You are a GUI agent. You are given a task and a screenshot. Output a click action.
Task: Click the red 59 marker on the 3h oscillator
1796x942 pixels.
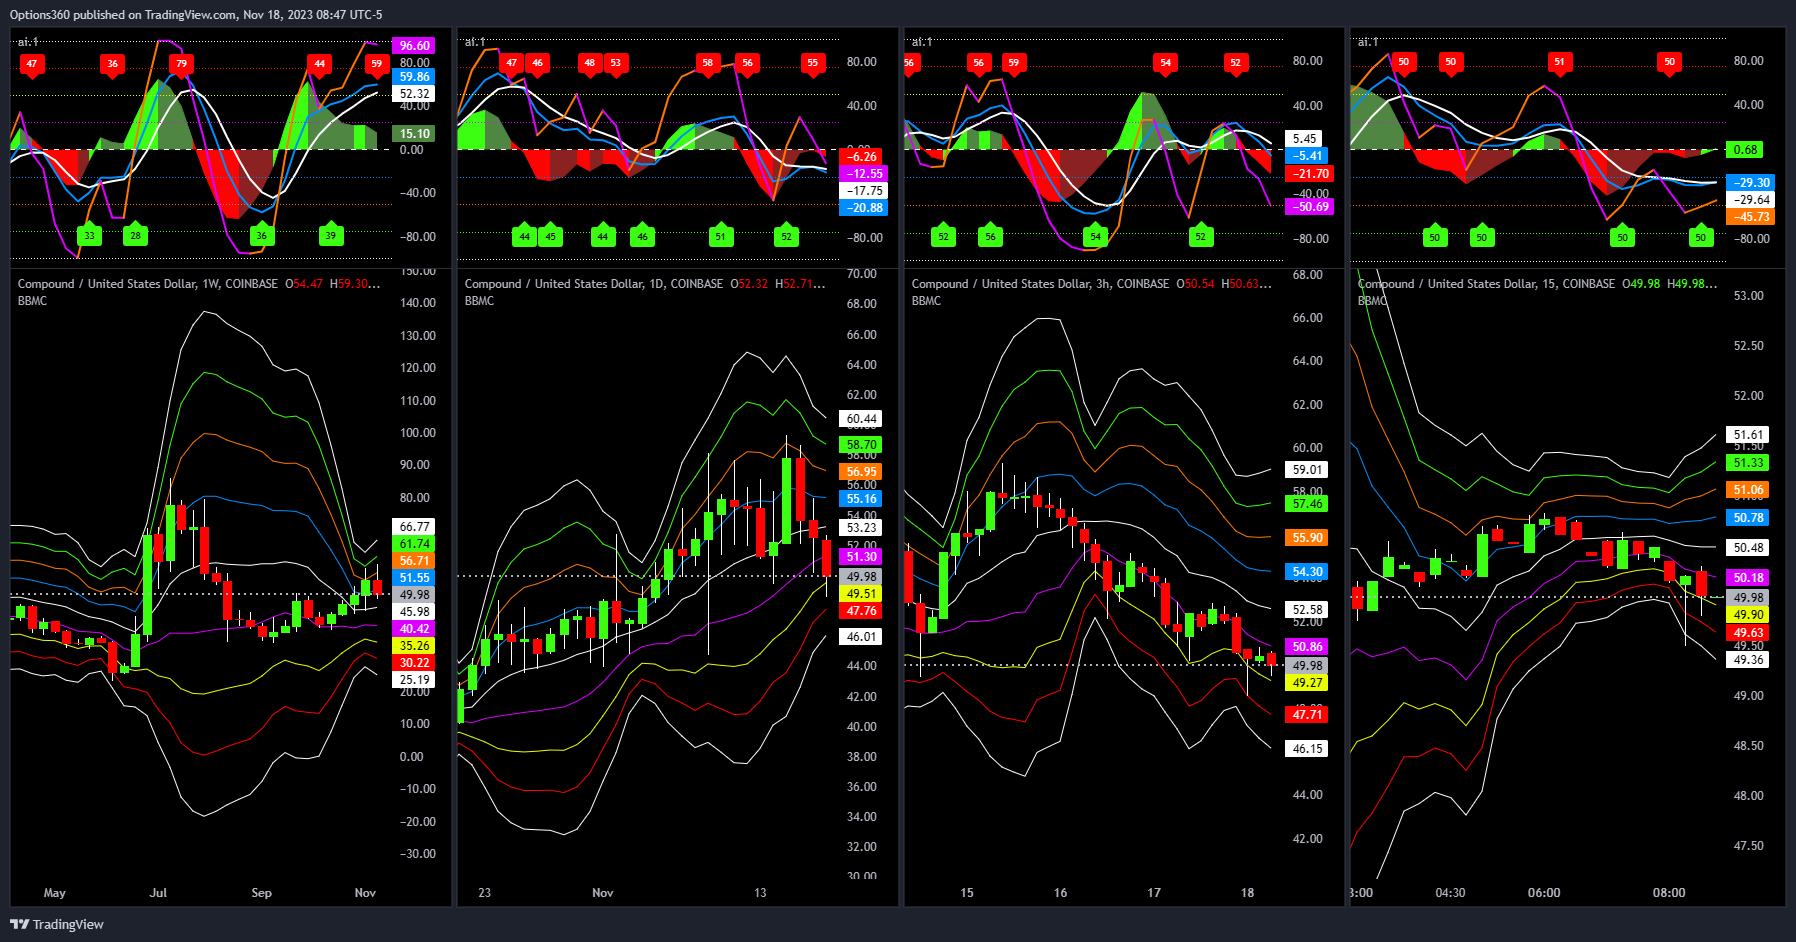click(x=1014, y=63)
